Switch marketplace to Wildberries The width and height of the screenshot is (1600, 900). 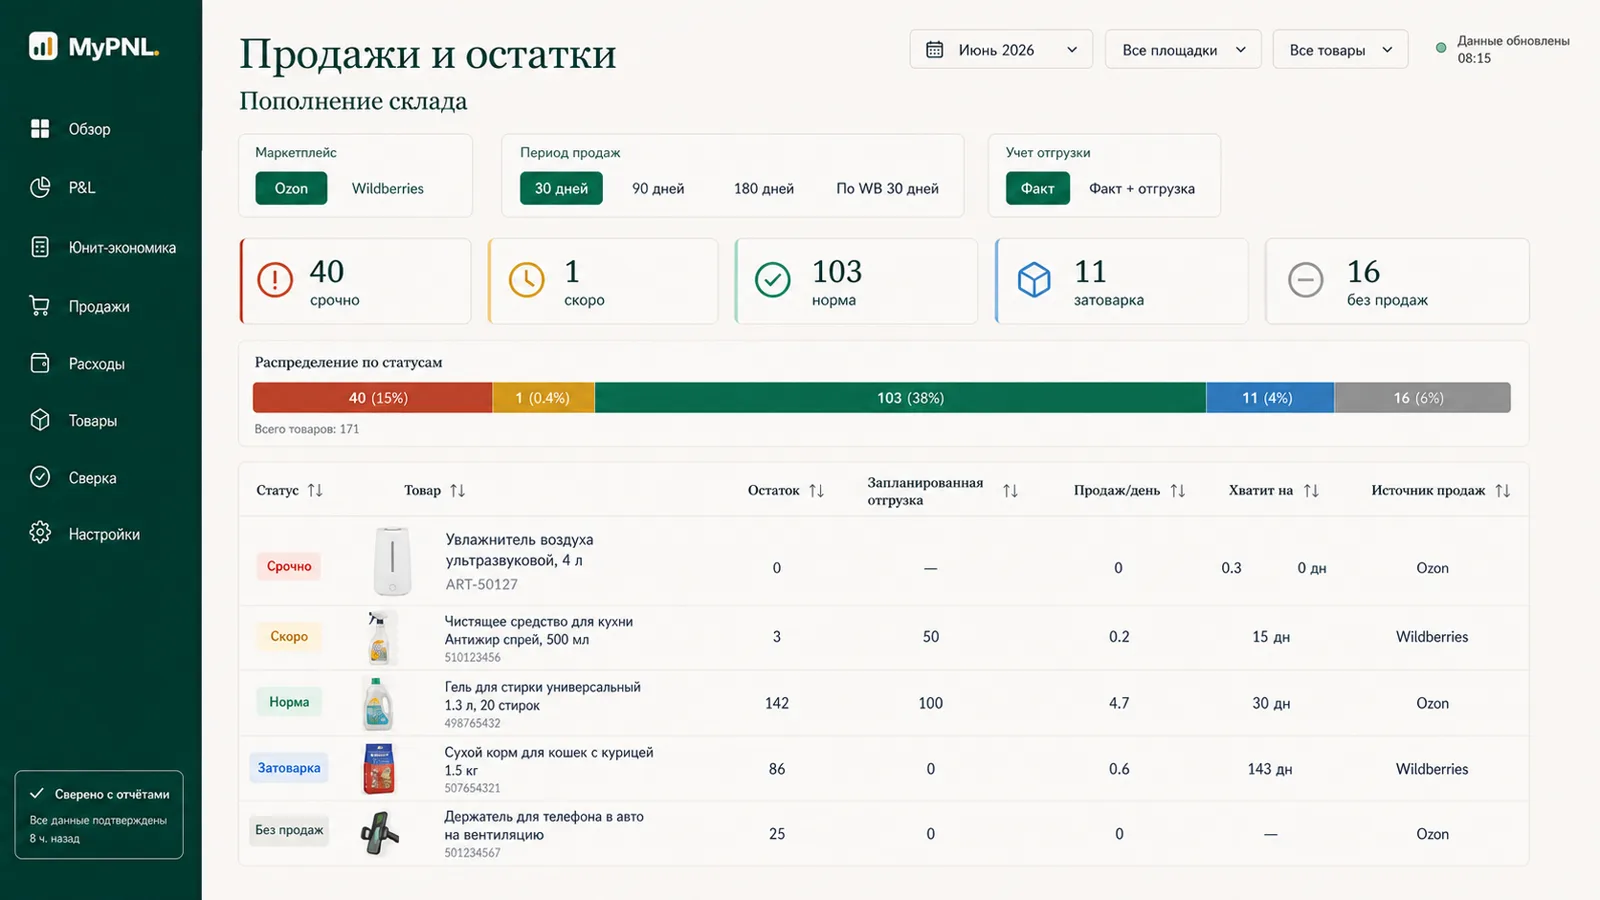[388, 188]
